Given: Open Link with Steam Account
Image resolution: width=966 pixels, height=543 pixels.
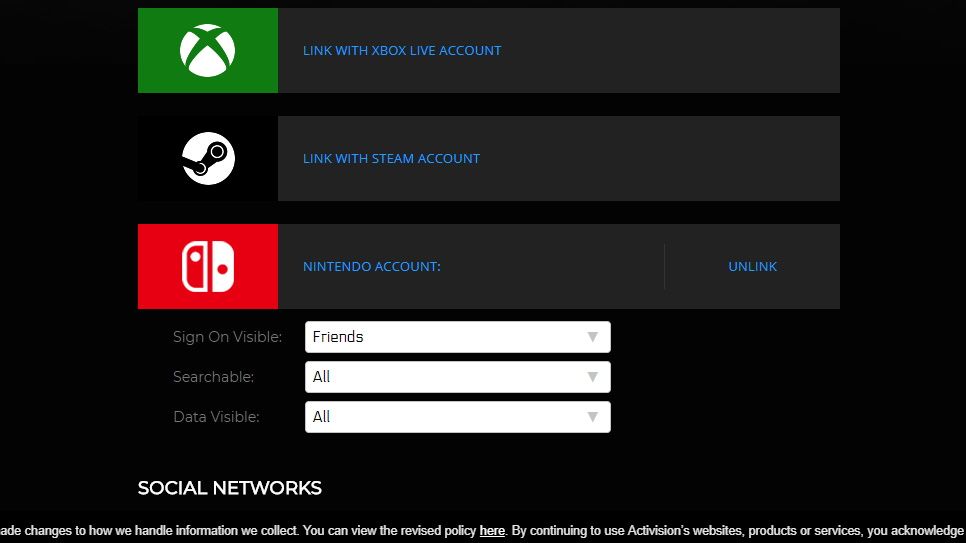Looking at the screenshot, I should 391,158.
